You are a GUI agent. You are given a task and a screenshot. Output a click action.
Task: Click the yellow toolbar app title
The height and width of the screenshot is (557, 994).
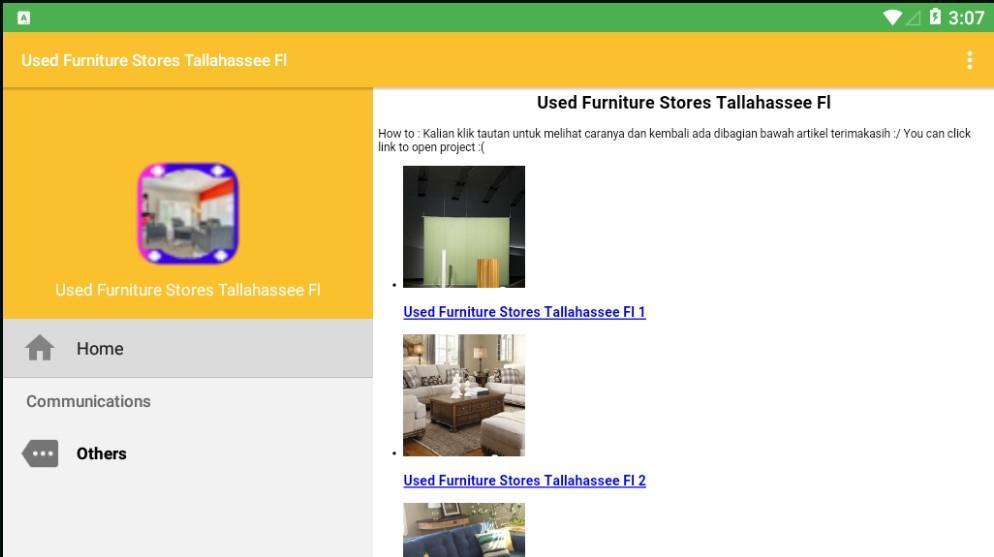[154, 60]
